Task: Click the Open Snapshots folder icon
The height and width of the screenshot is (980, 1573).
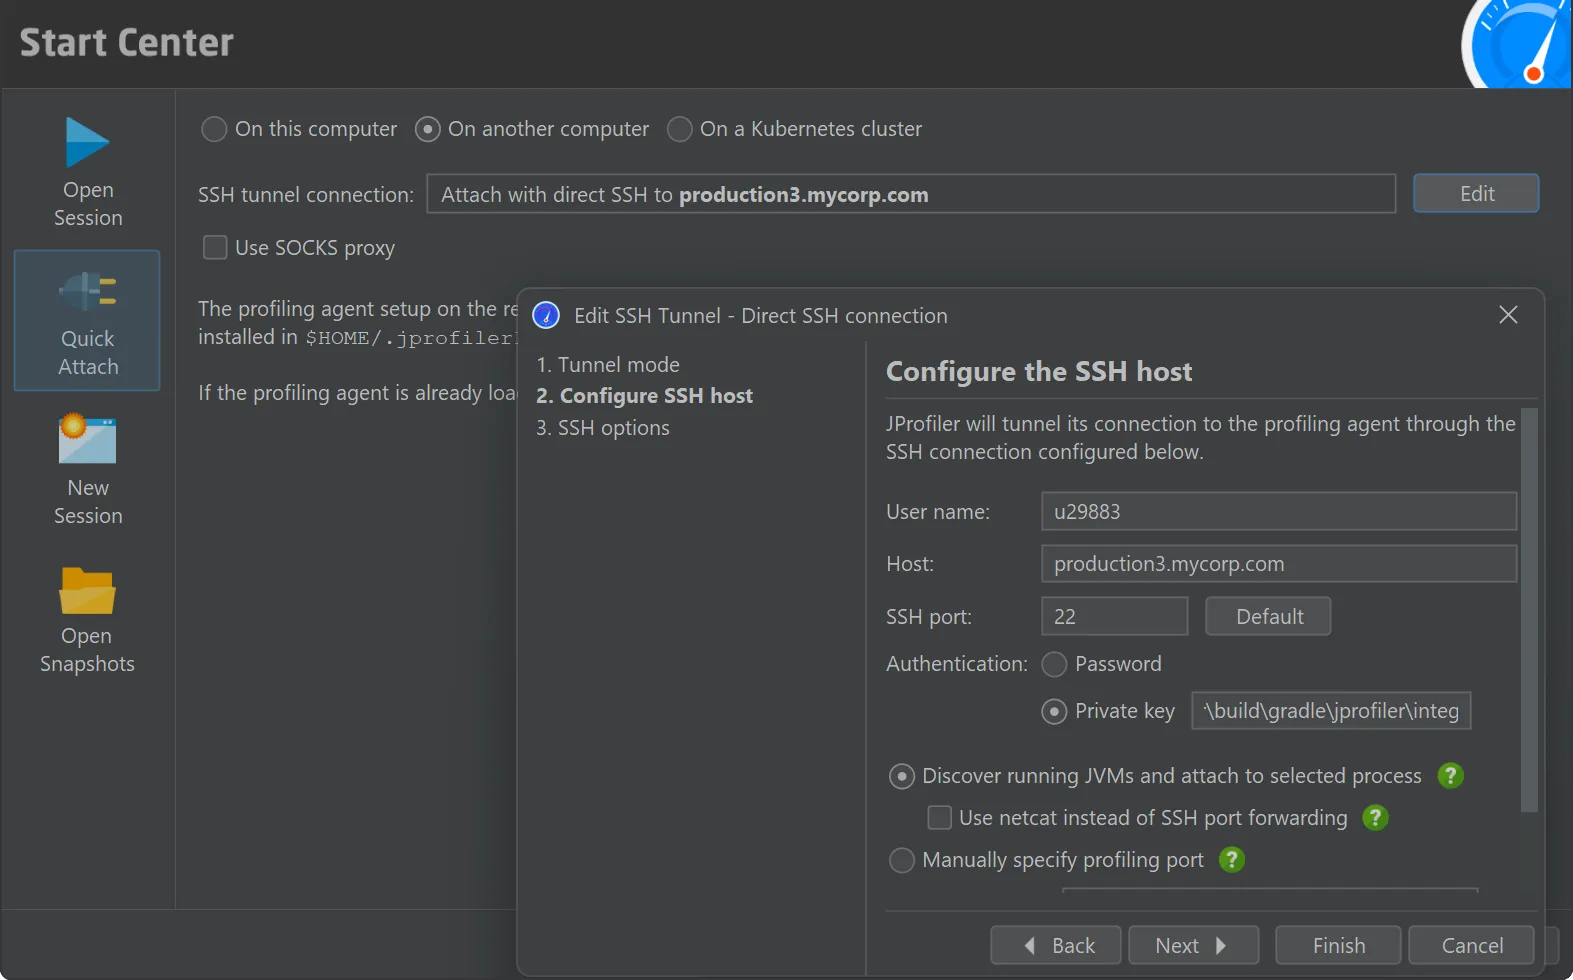Action: click(x=87, y=590)
